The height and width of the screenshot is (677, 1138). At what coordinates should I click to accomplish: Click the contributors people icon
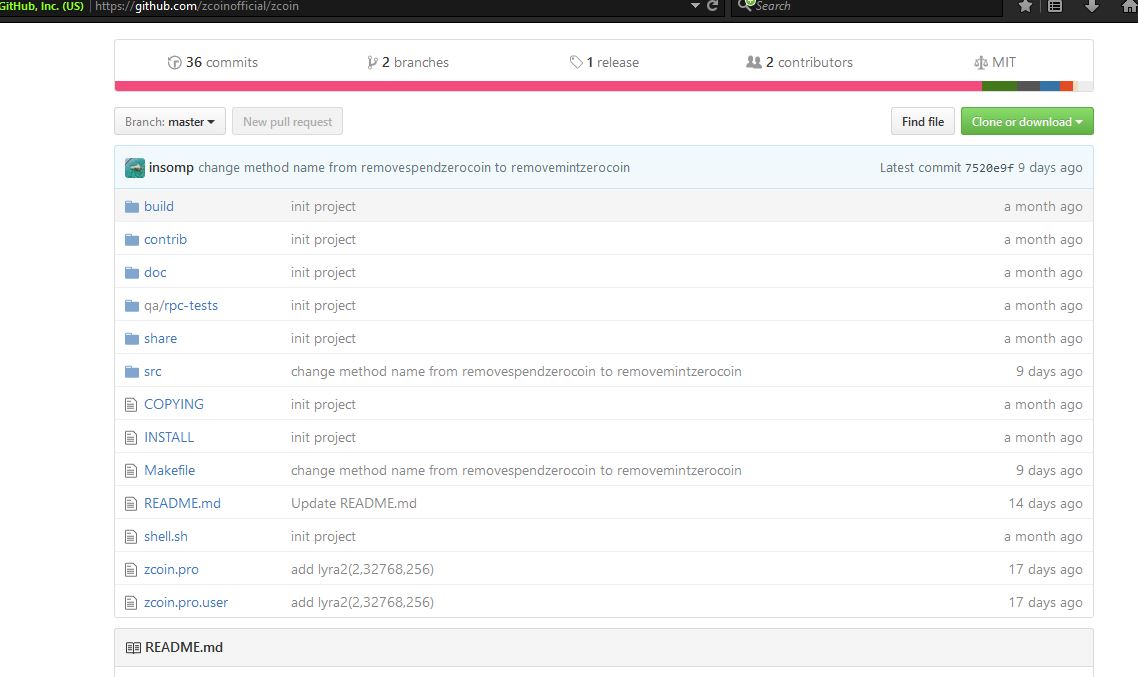(x=754, y=62)
